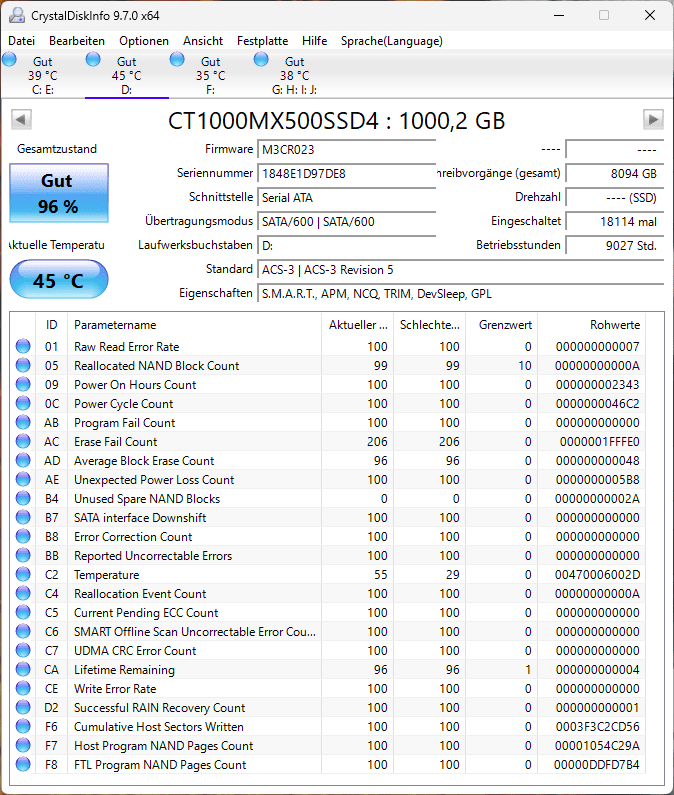This screenshot has width=674, height=795.
Task: Go to previous disk with left arrow
Action: (21, 120)
